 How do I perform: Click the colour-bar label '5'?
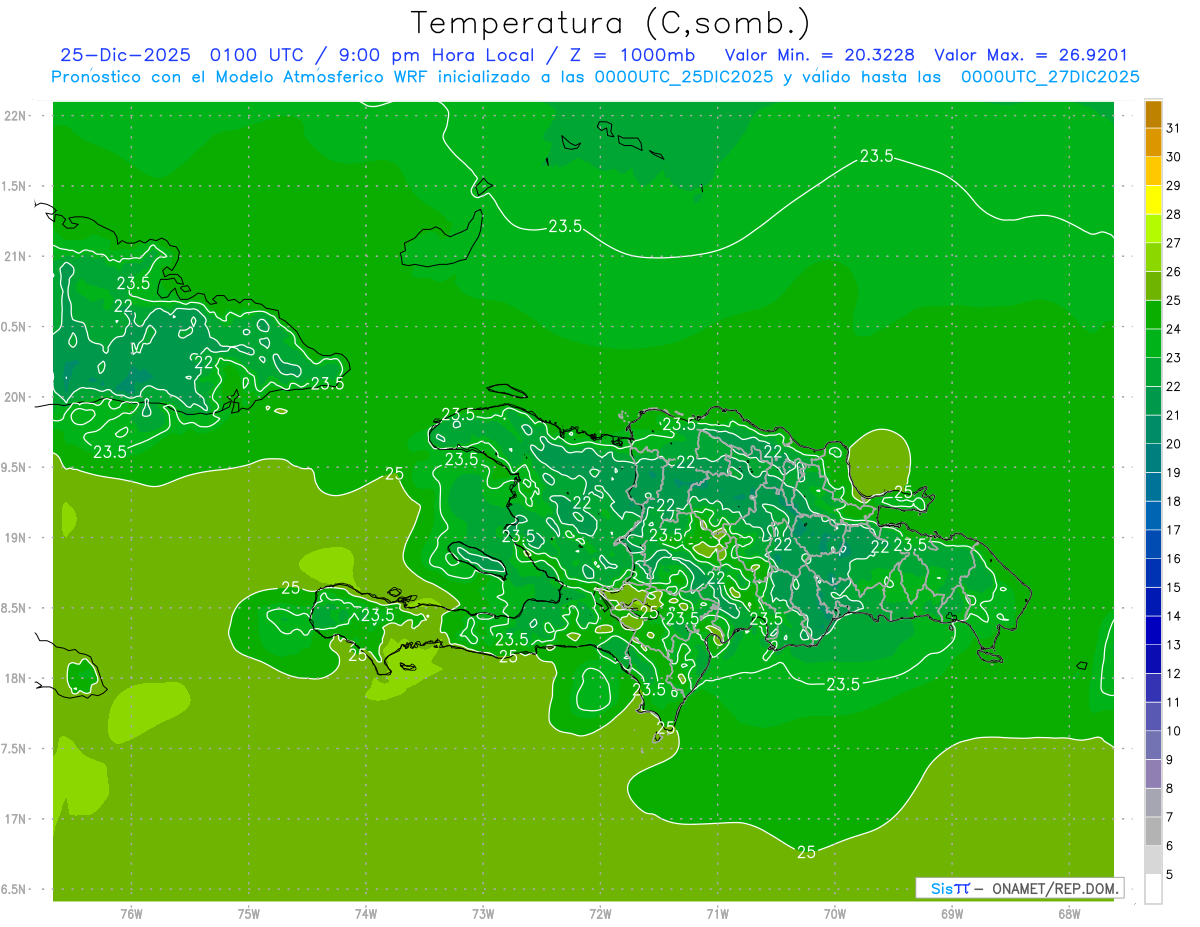tap(1170, 875)
